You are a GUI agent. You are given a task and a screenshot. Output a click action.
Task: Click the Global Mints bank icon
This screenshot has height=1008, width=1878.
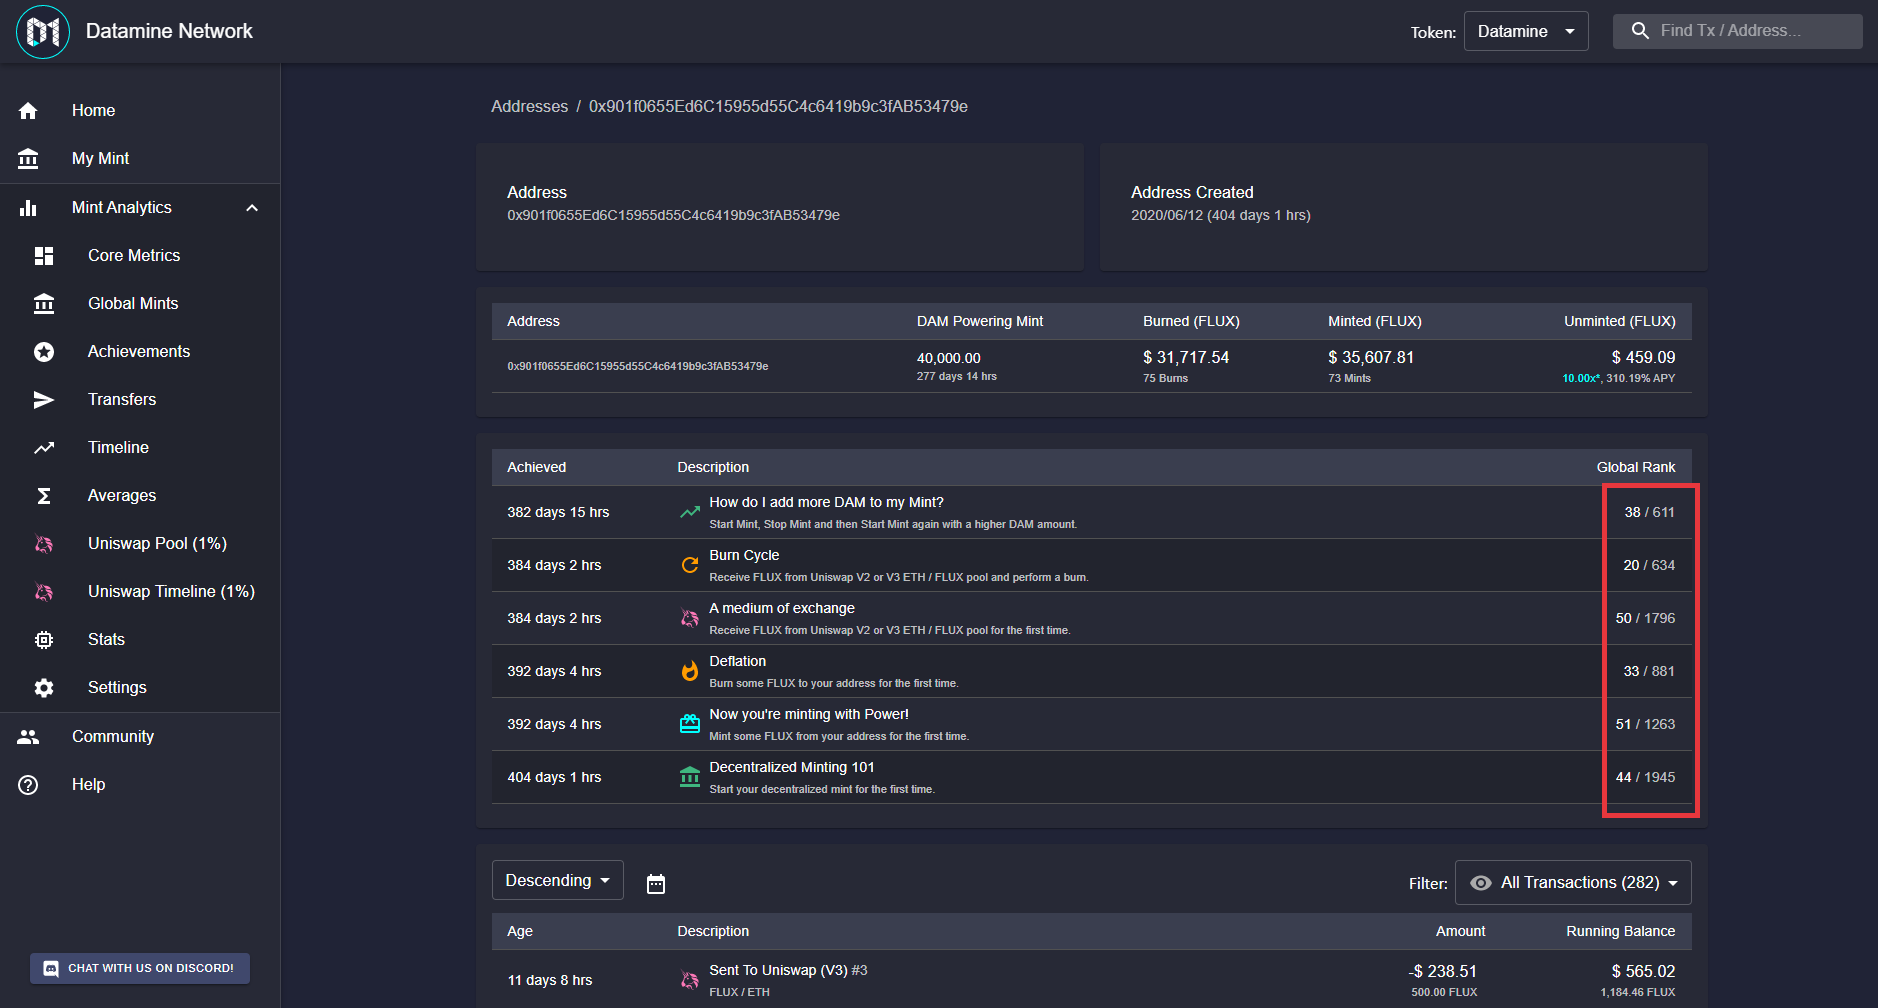(x=44, y=304)
